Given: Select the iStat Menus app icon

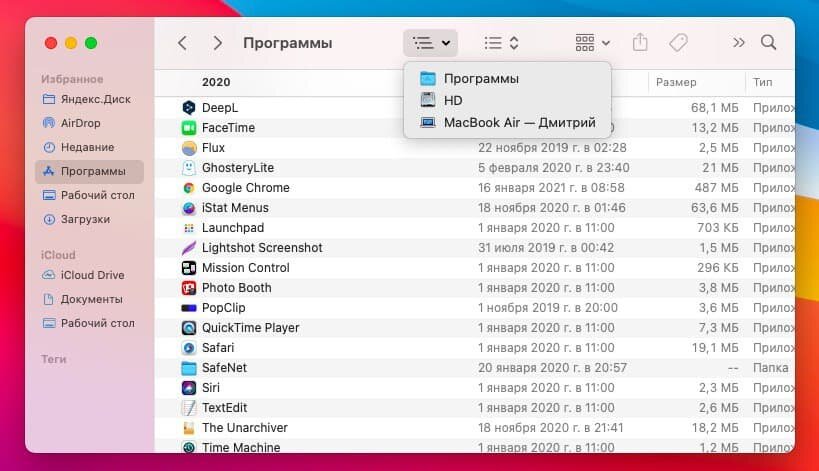Looking at the screenshot, I should (189, 208).
